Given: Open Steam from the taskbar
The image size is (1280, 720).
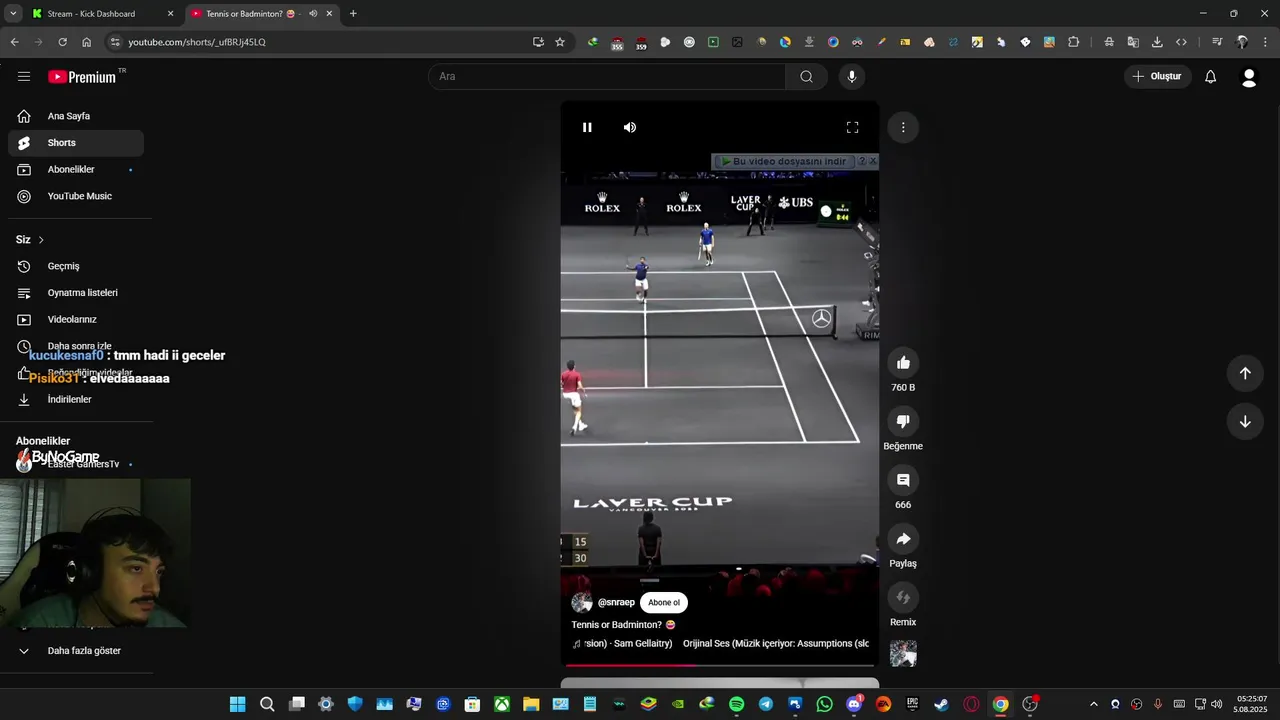Looking at the screenshot, I should pos(941,704).
